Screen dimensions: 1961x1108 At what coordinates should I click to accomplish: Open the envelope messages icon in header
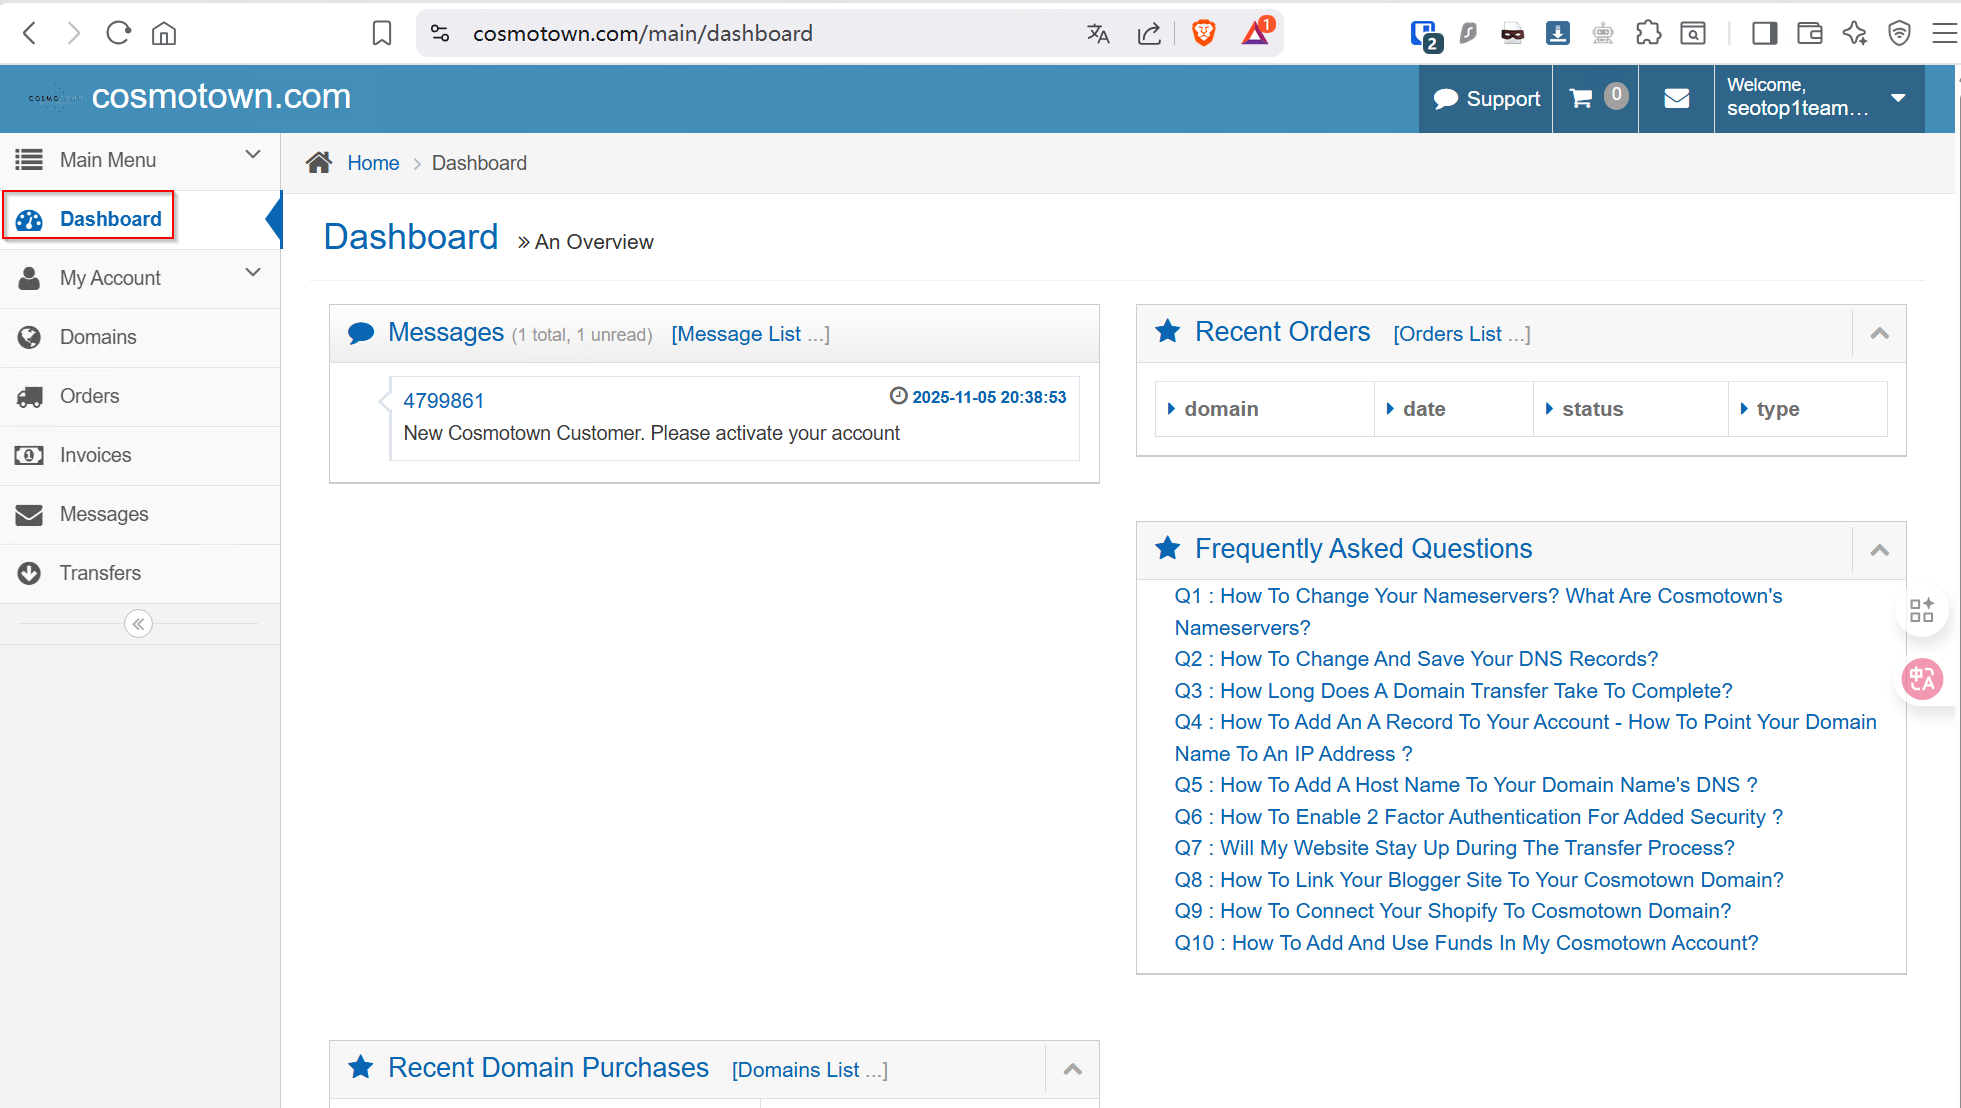pyautogui.click(x=1677, y=98)
